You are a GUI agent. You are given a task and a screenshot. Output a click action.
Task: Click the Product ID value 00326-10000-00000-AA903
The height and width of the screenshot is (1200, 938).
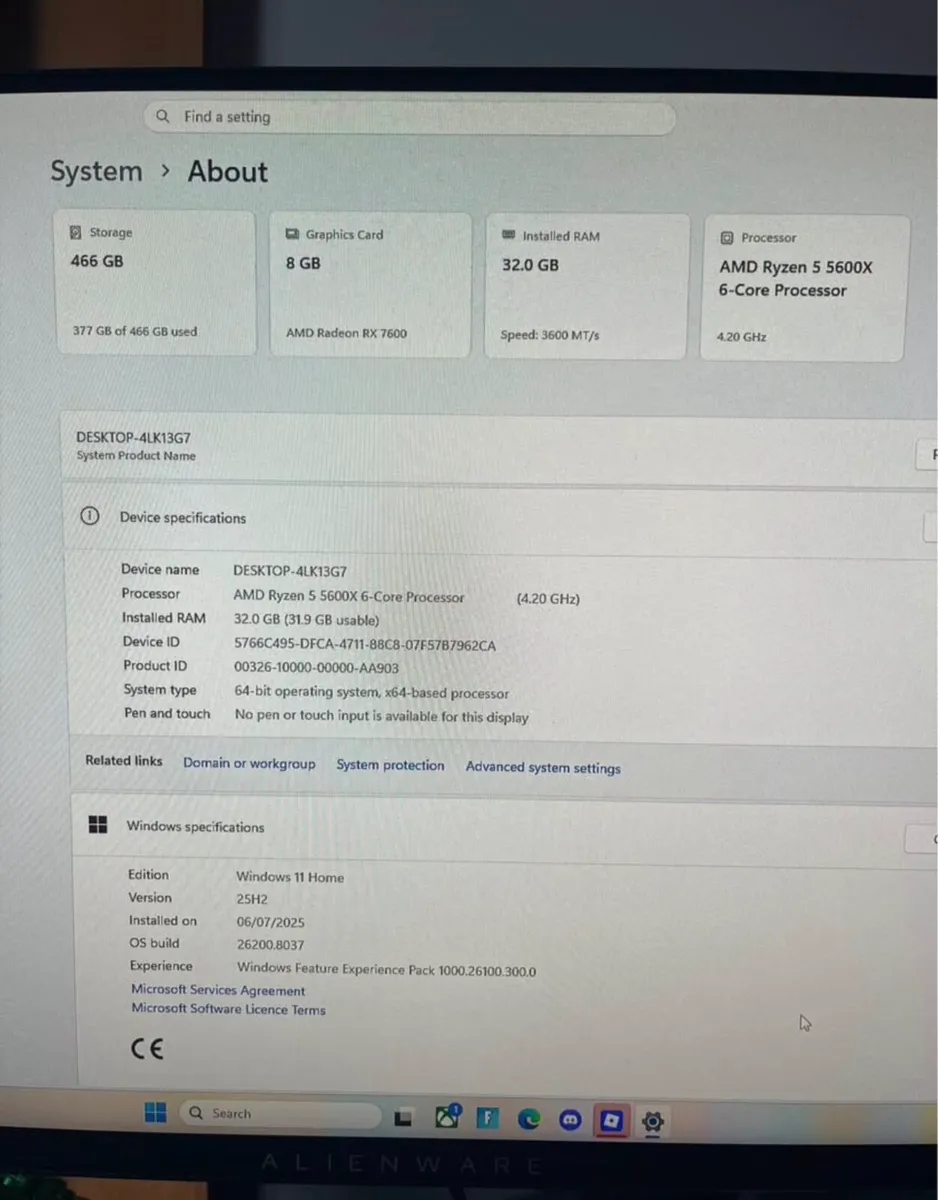[316, 669]
